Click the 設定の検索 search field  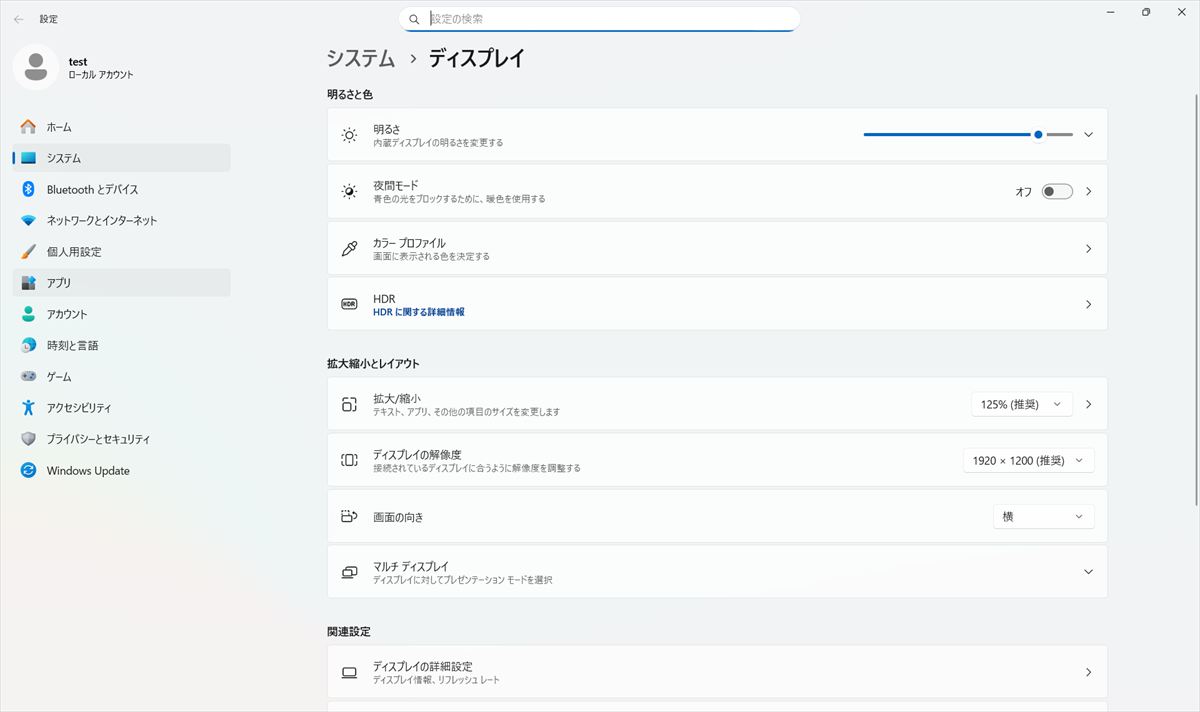click(610, 19)
